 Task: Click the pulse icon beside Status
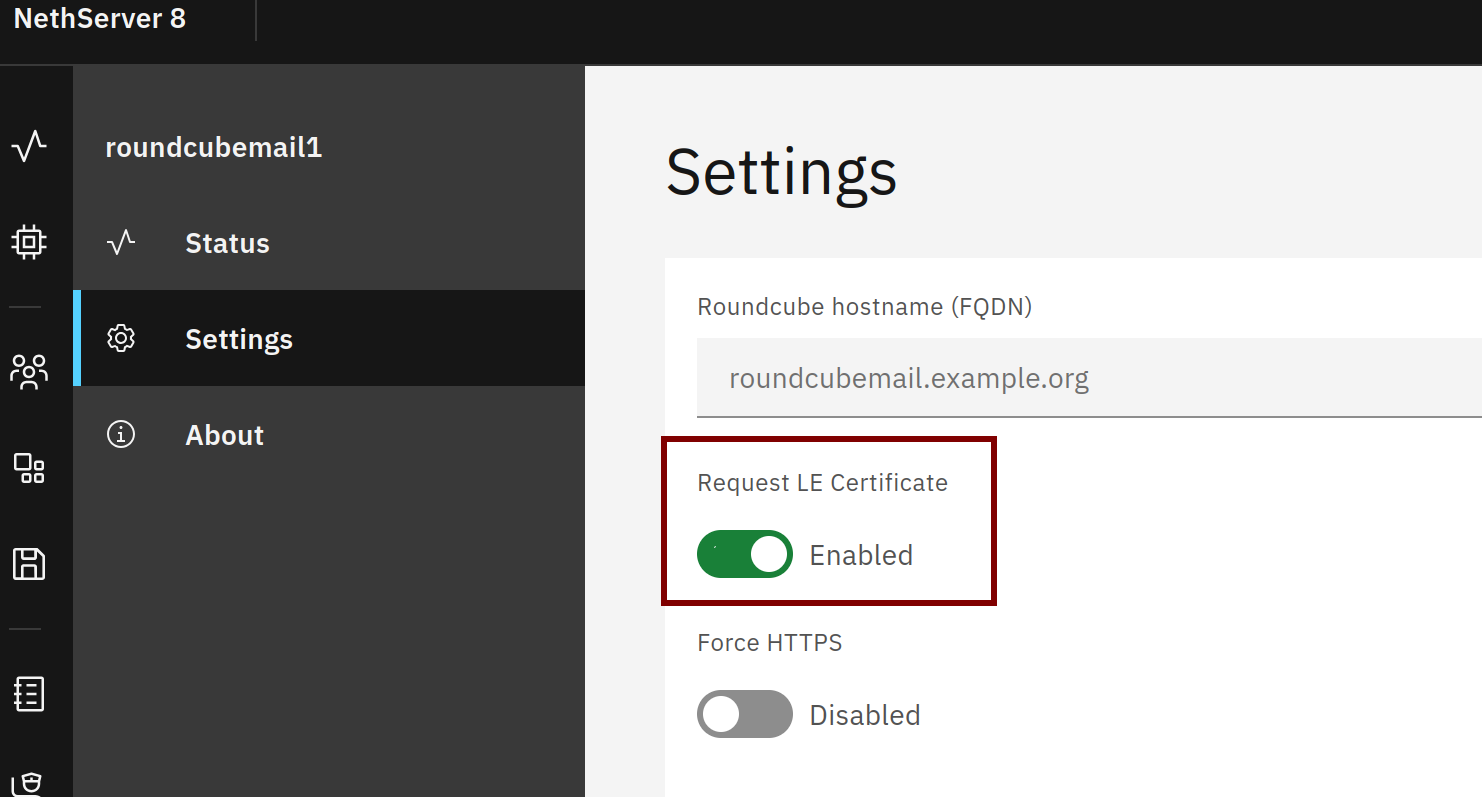tap(121, 243)
